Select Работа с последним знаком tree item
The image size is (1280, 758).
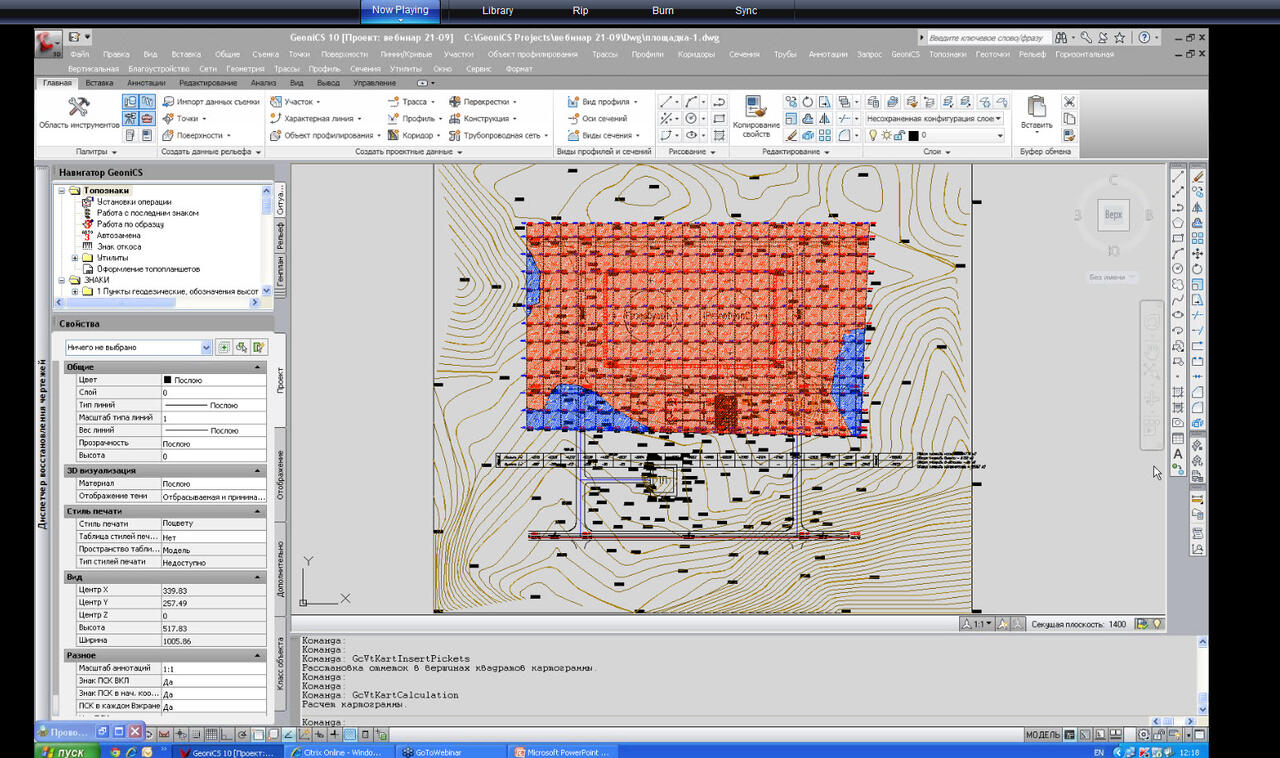pos(147,213)
